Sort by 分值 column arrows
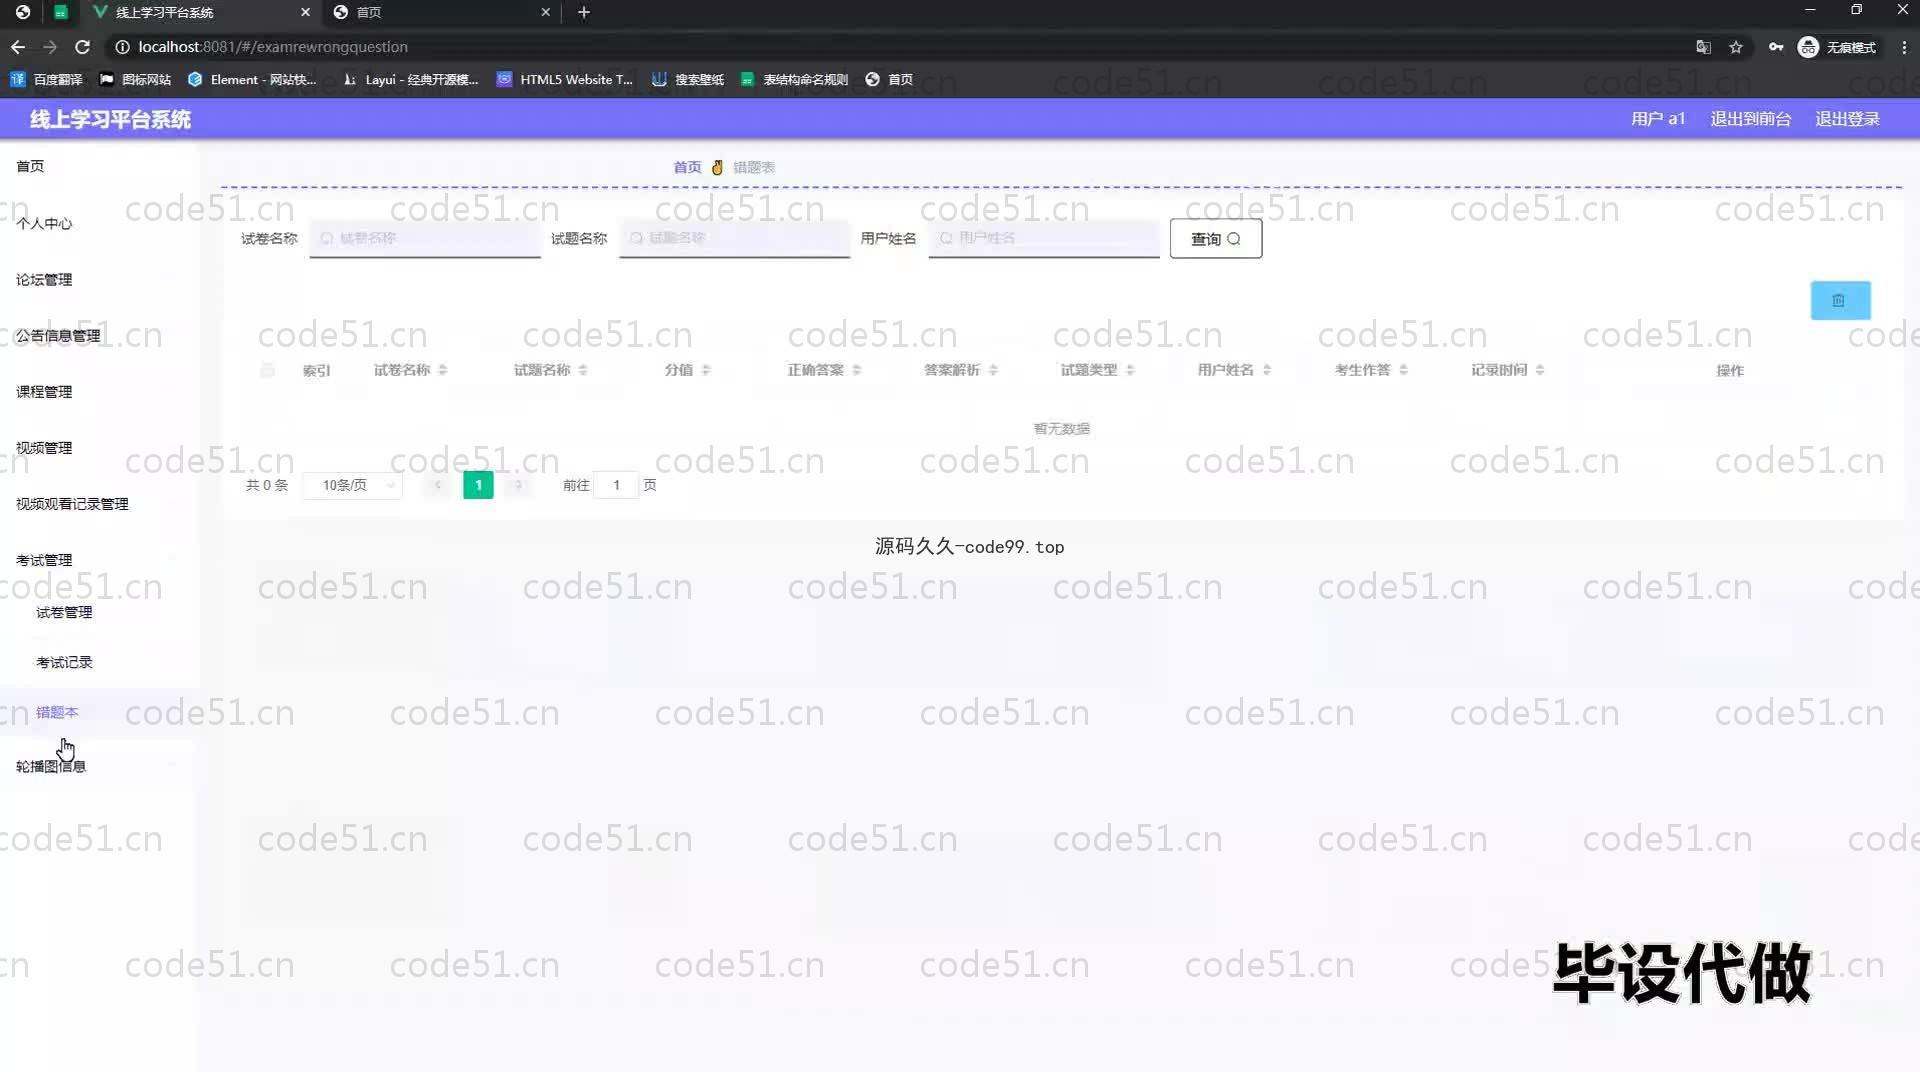The height and width of the screenshot is (1072, 1920). 706,370
